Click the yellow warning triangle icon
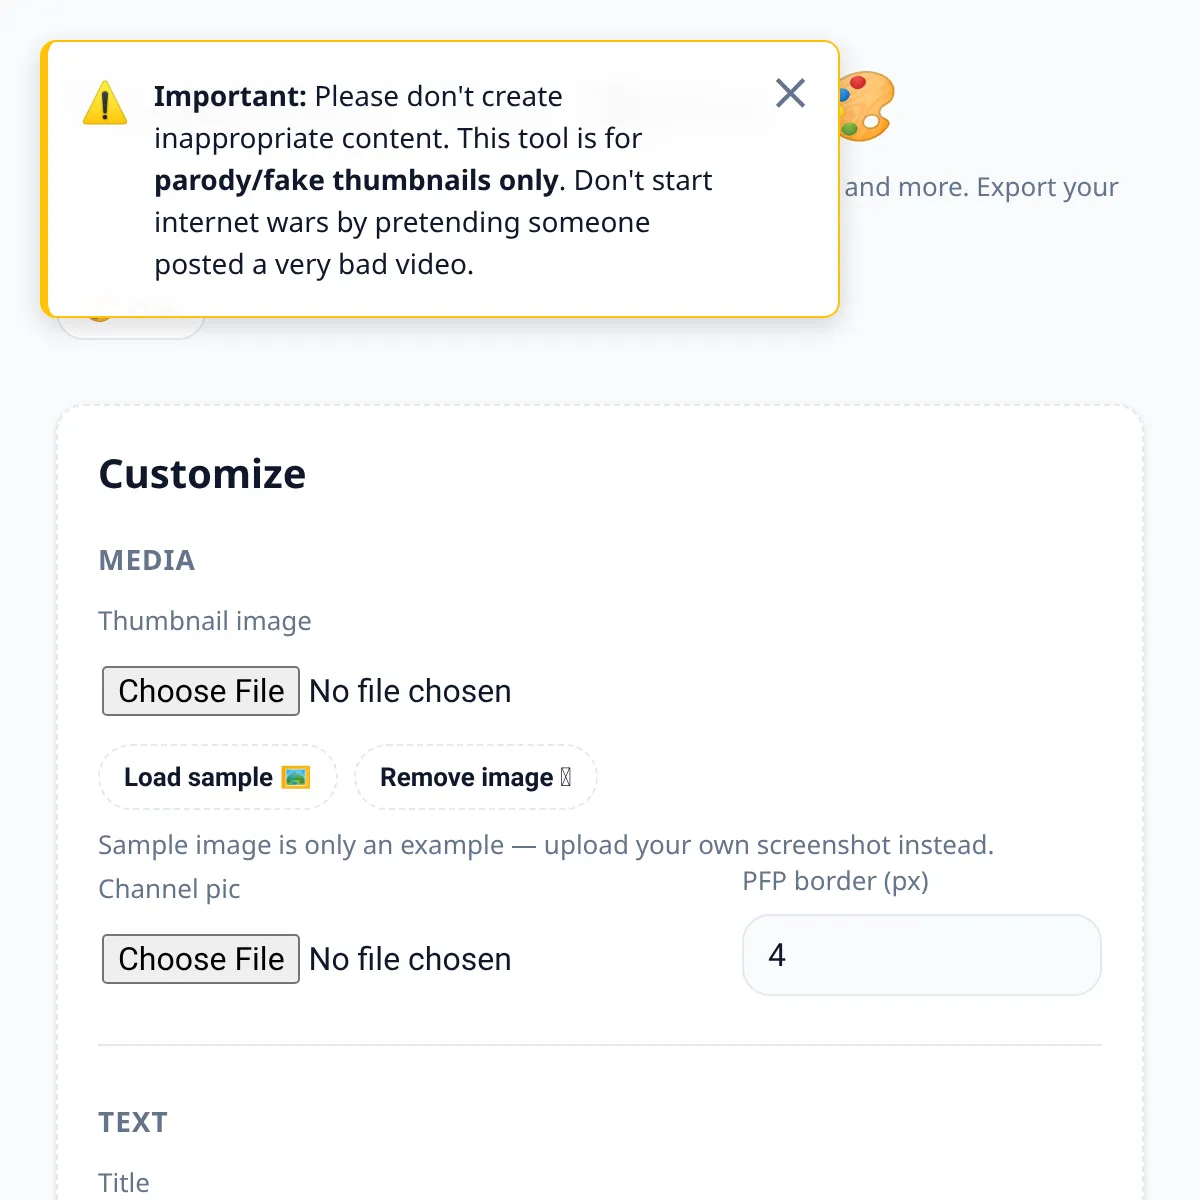 tap(105, 103)
